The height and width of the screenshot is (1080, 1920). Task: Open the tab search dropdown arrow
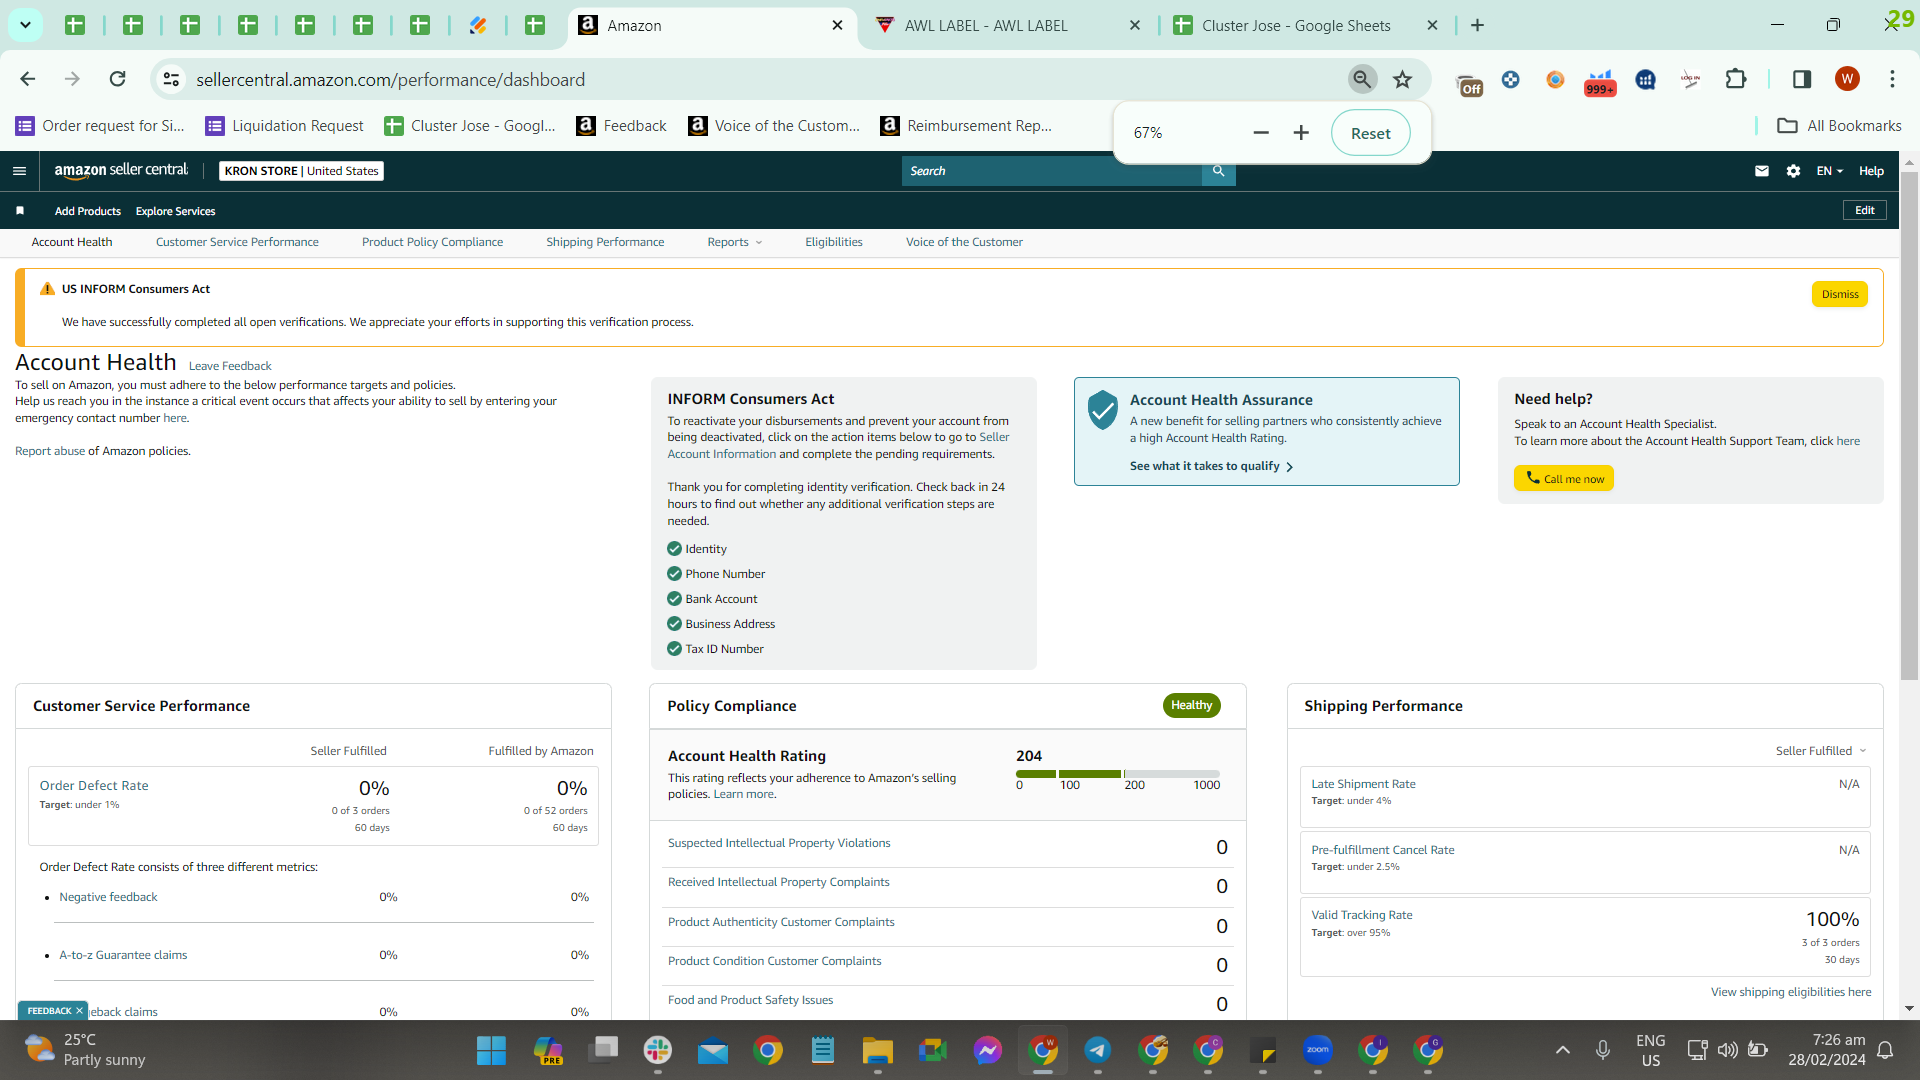coord(25,25)
